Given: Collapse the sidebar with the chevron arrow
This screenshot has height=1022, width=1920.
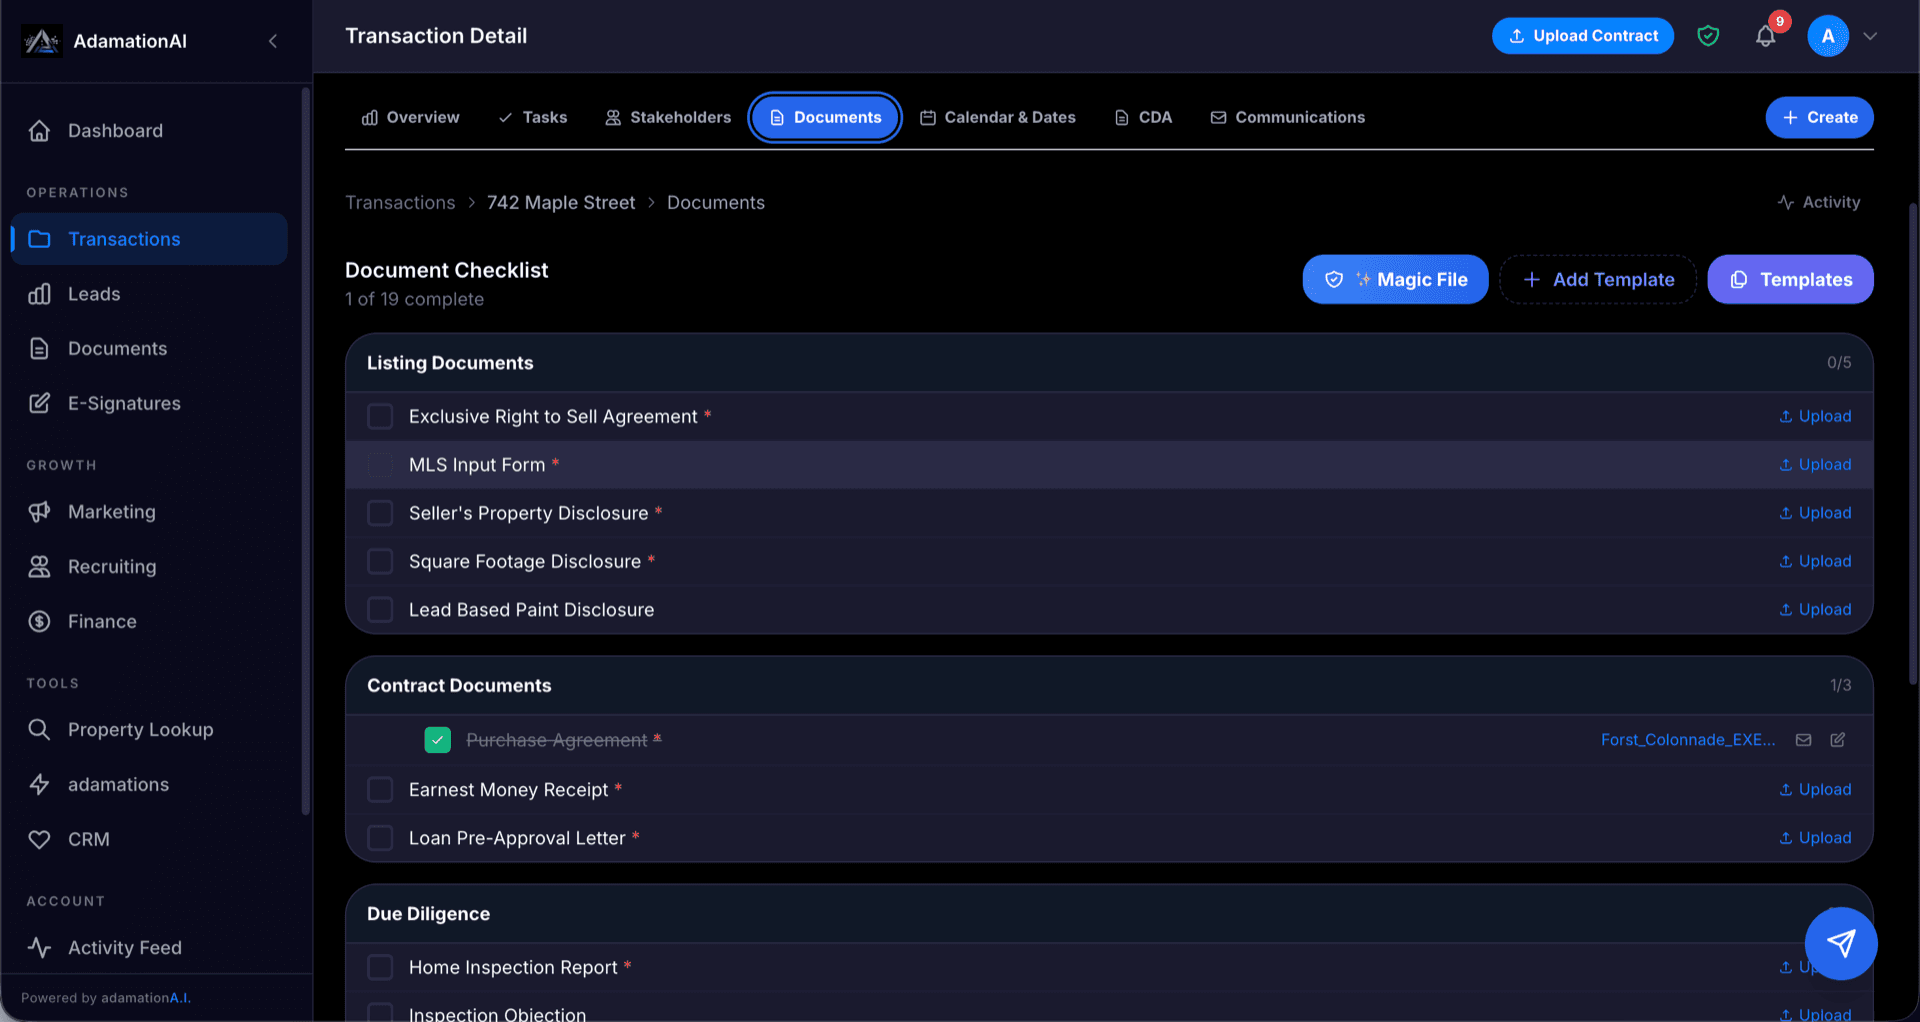Looking at the screenshot, I should (x=273, y=41).
